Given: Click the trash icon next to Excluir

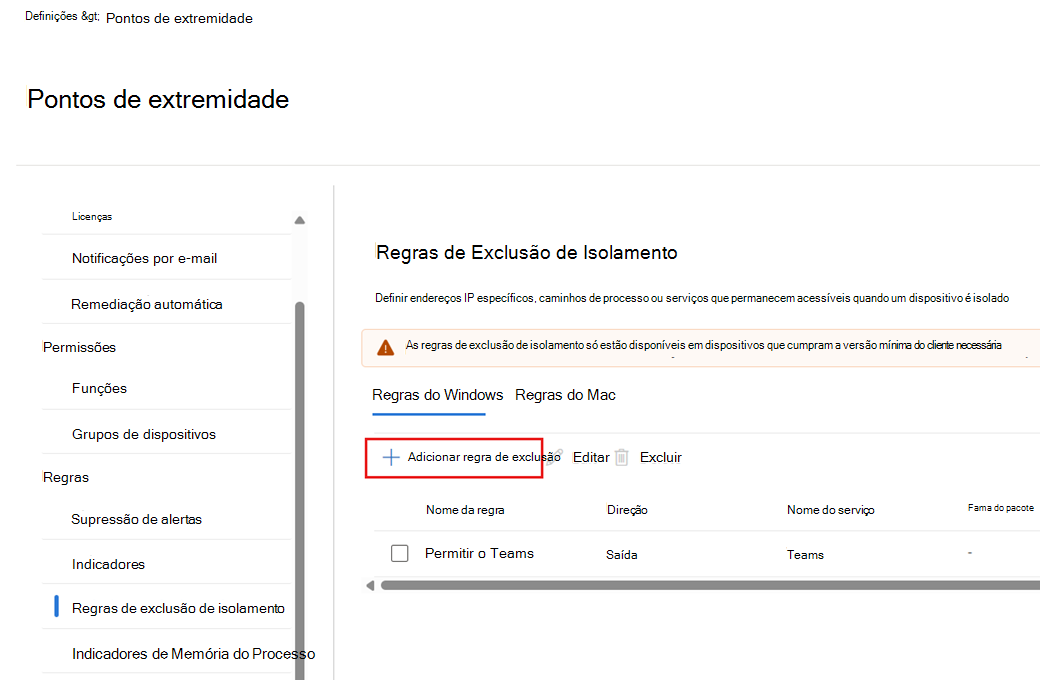Looking at the screenshot, I should click(x=622, y=456).
